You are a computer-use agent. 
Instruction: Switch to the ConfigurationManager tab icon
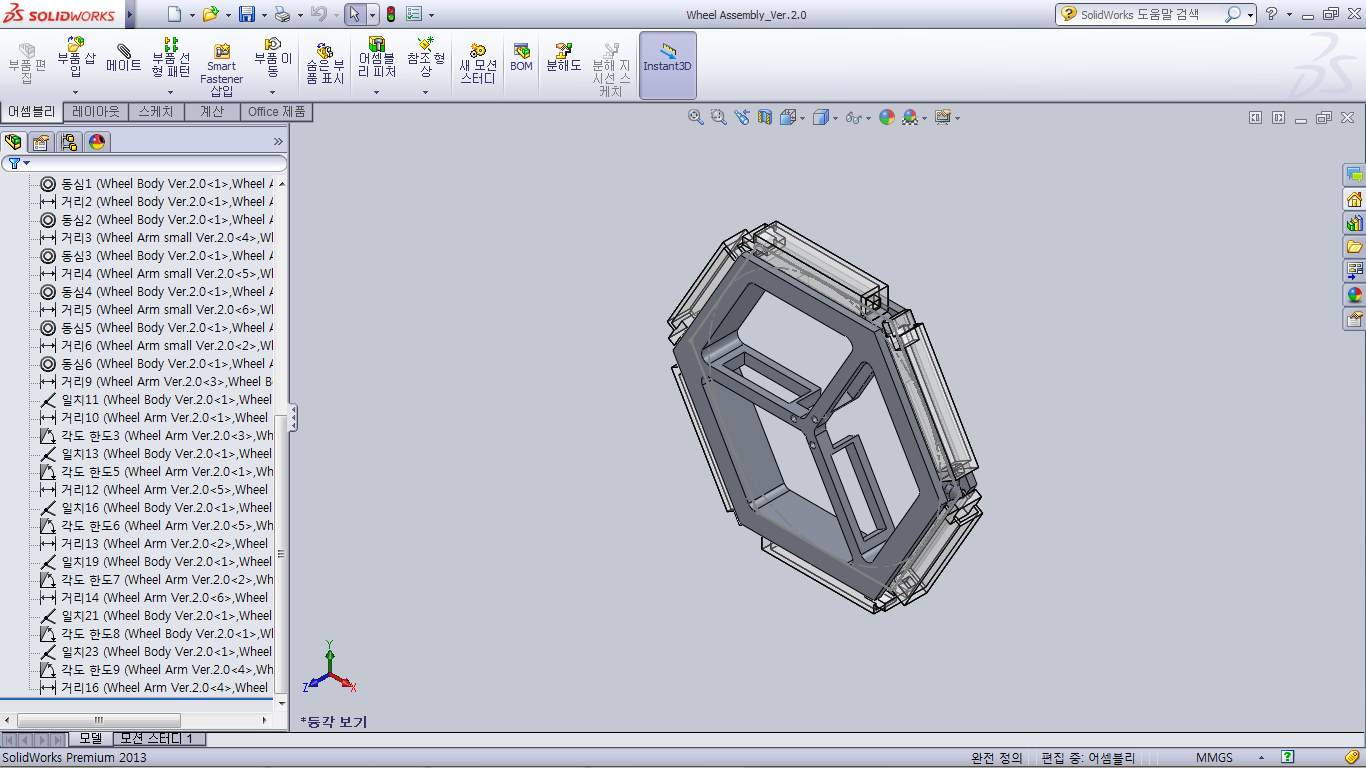(x=69, y=142)
